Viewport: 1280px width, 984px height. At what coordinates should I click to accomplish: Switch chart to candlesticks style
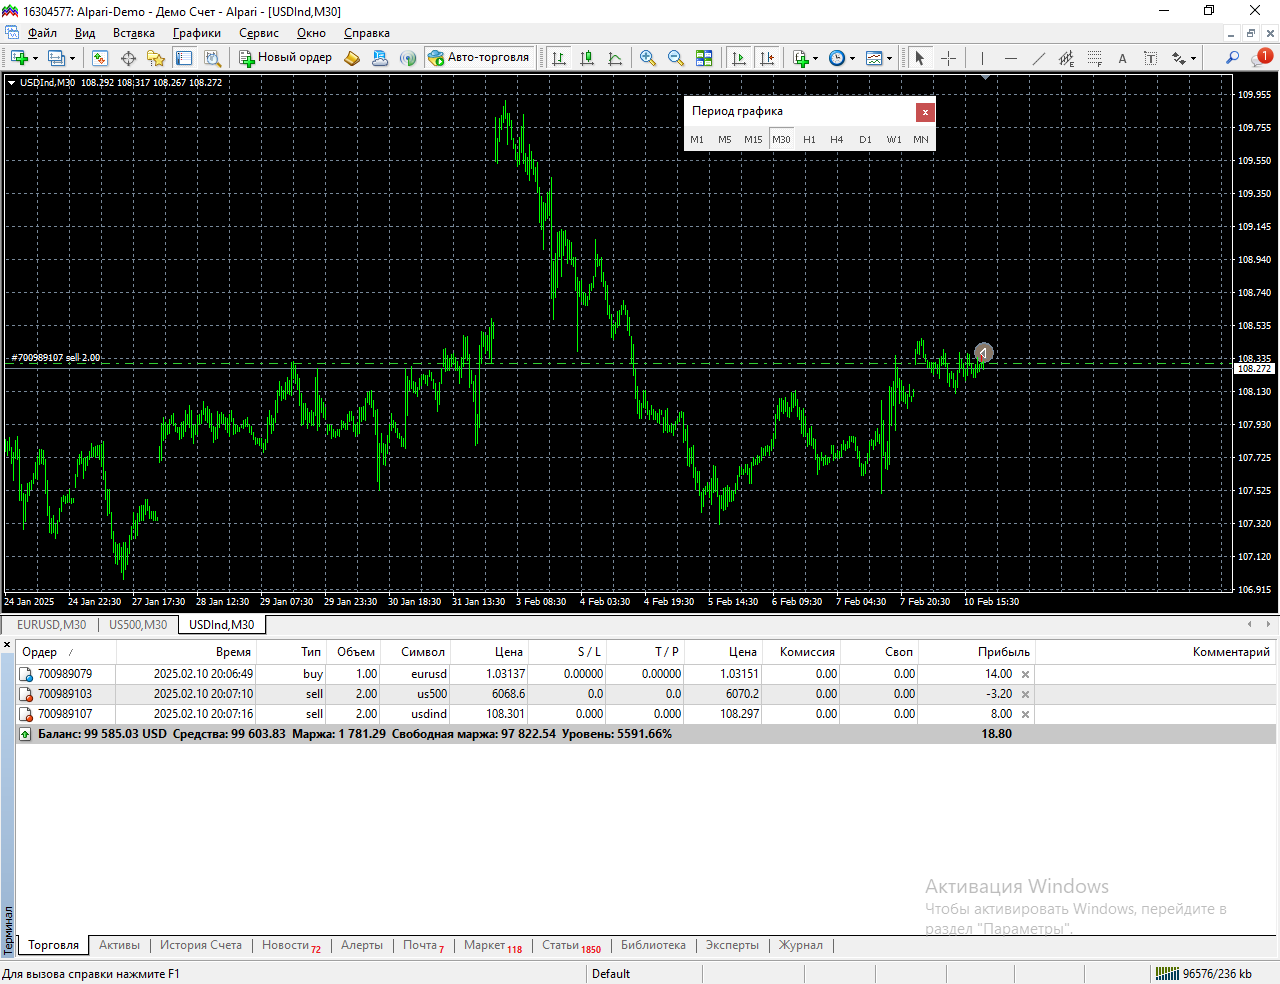click(x=587, y=58)
